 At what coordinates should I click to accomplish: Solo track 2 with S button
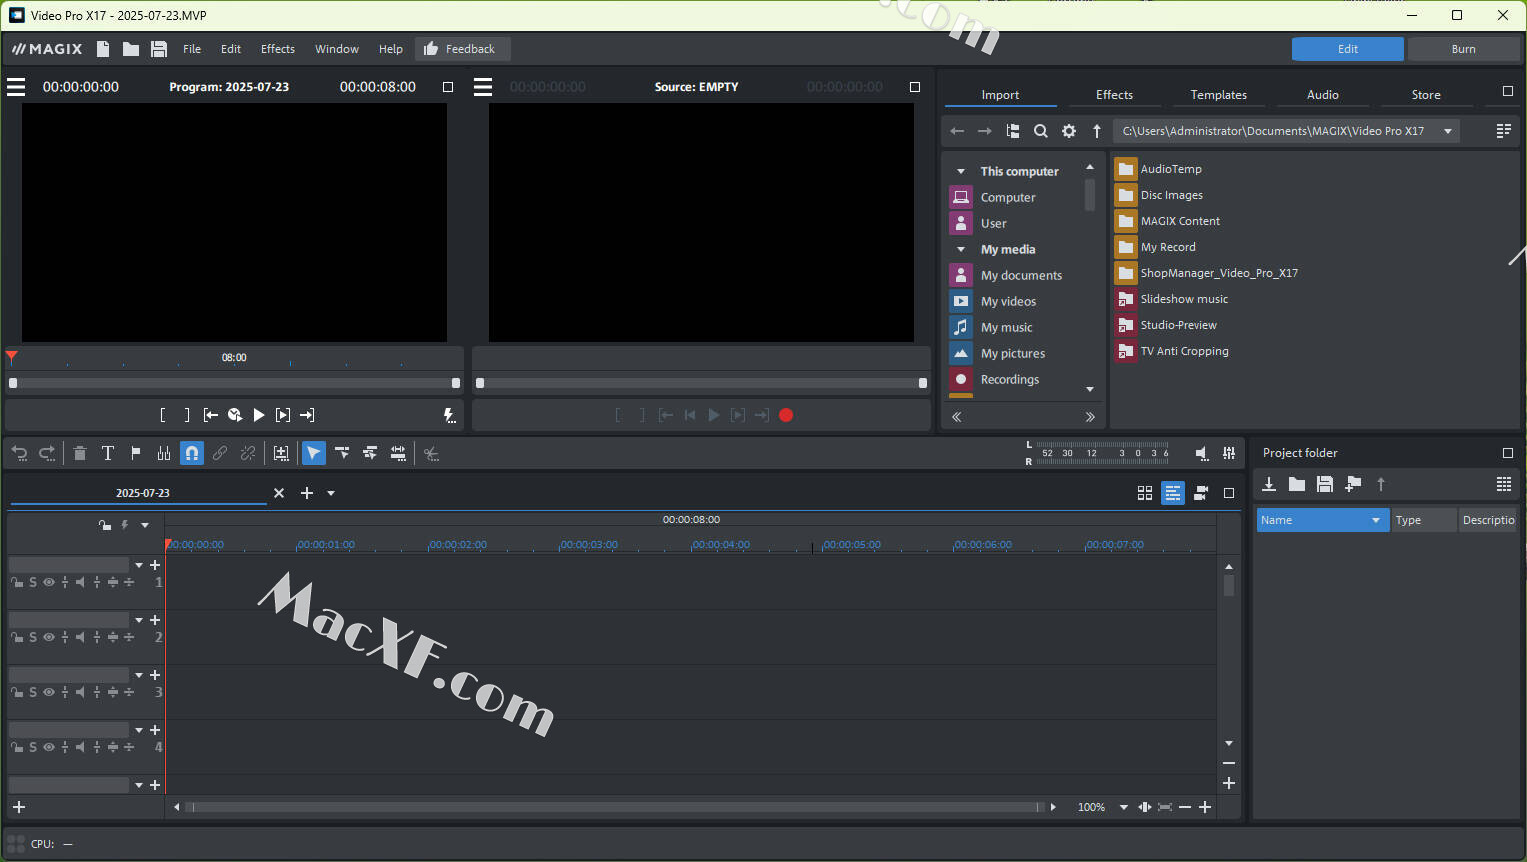coord(33,637)
